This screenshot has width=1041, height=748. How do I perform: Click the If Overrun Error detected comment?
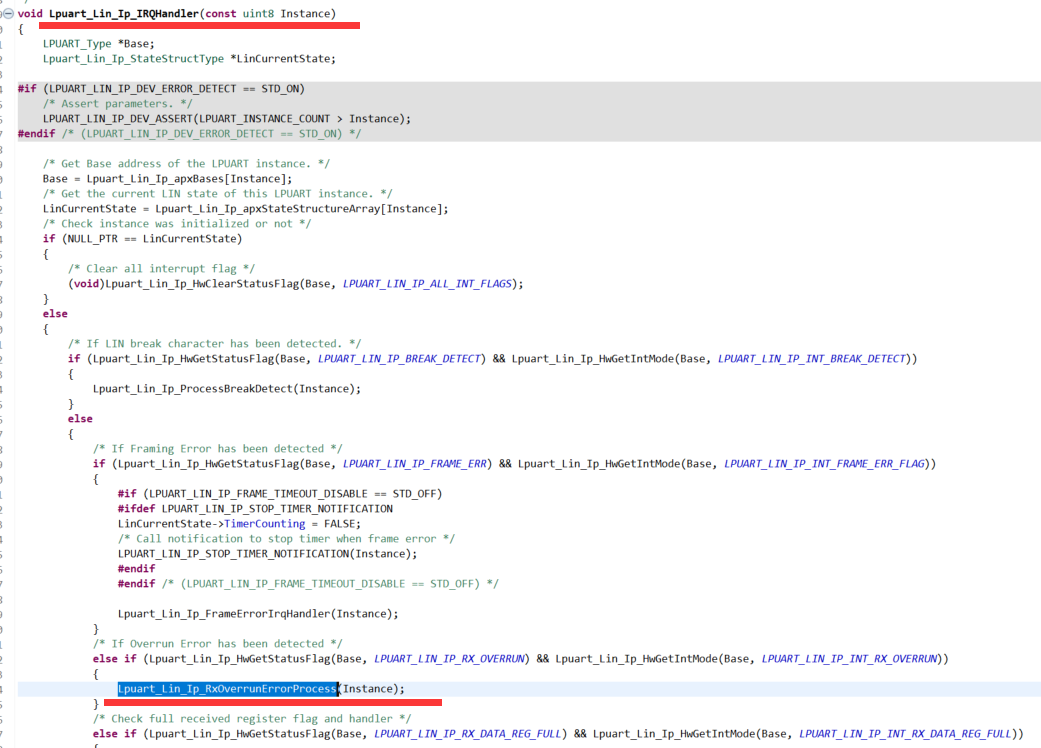pos(218,644)
